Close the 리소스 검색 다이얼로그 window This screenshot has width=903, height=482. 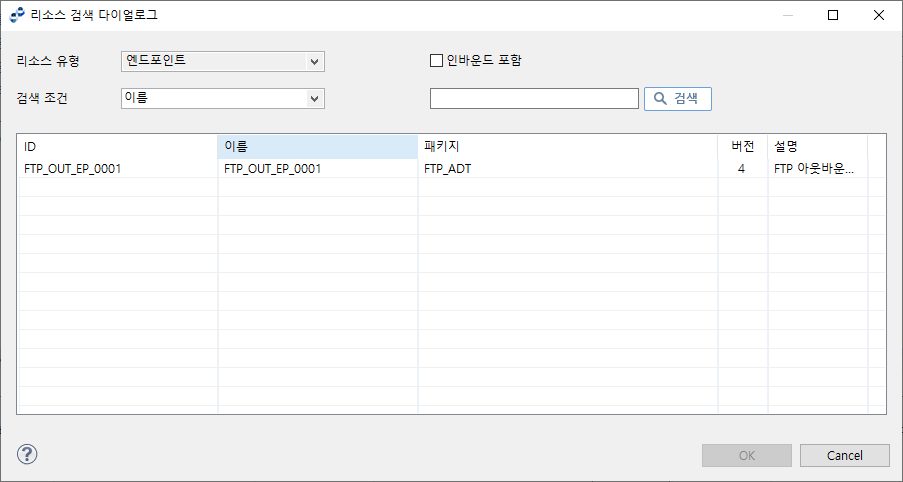879,16
